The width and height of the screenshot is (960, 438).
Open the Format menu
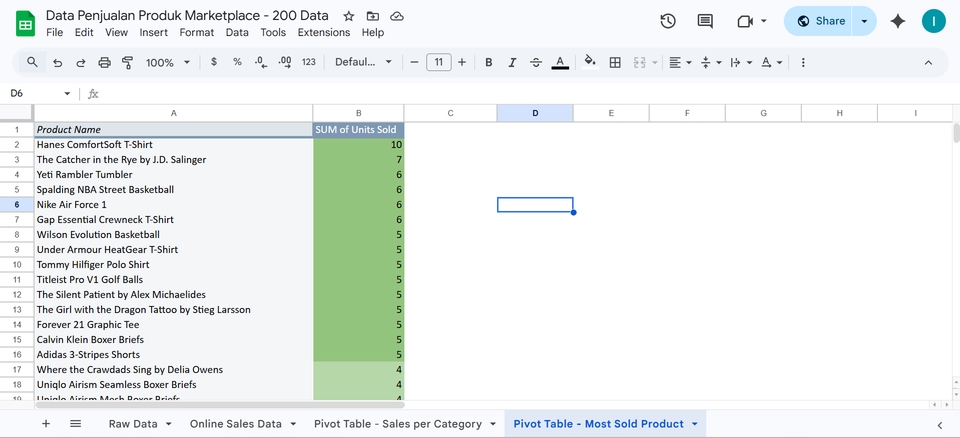[197, 32]
